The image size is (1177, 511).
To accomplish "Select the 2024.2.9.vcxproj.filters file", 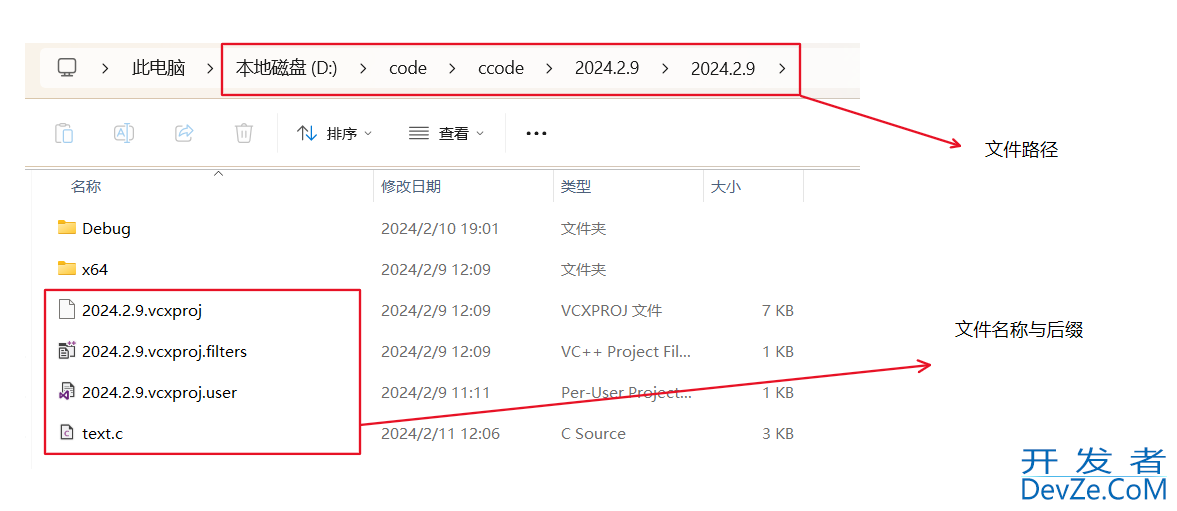I will point(164,351).
